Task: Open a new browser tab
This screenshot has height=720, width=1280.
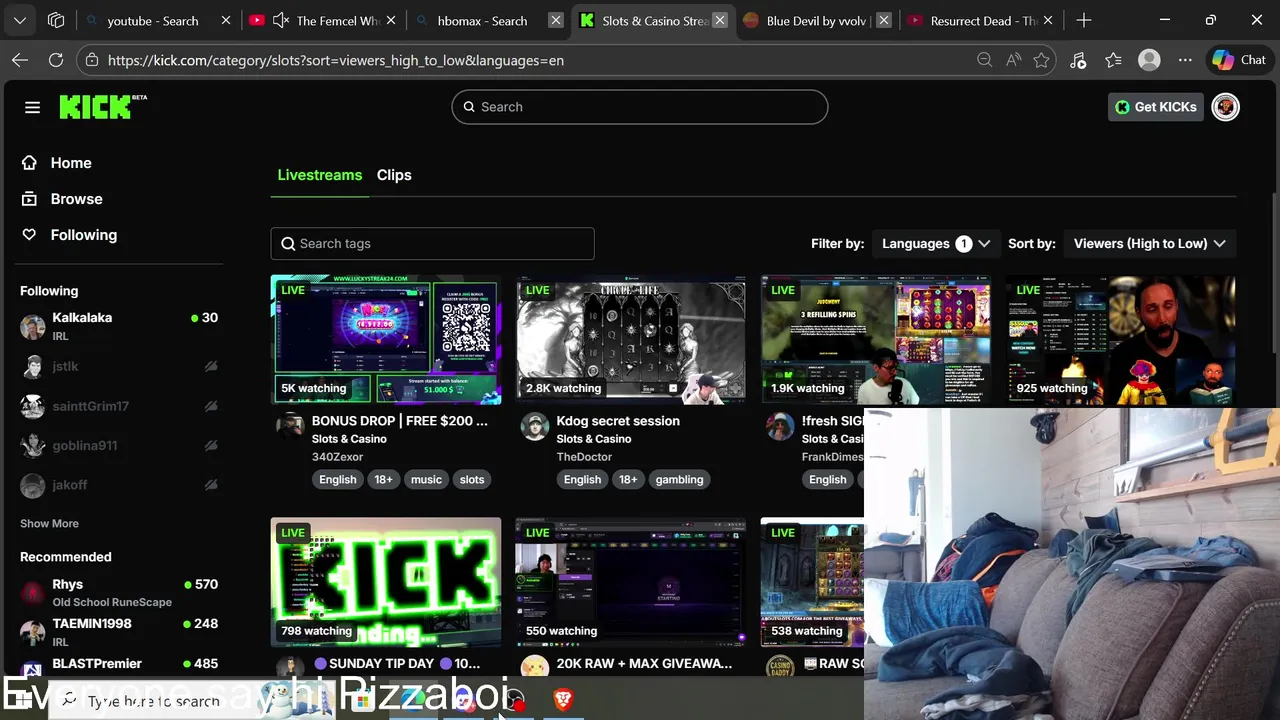Action: click(1084, 20)
